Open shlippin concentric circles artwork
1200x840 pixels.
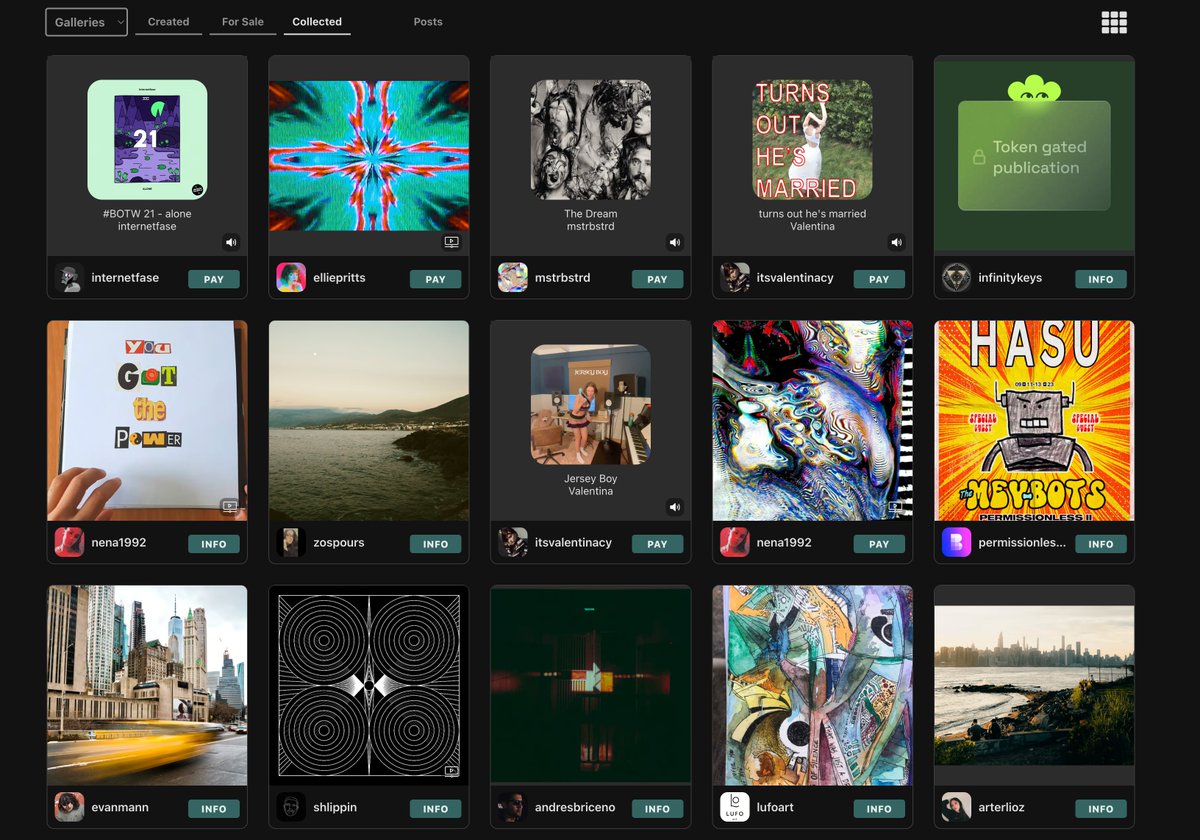[369, 685]
